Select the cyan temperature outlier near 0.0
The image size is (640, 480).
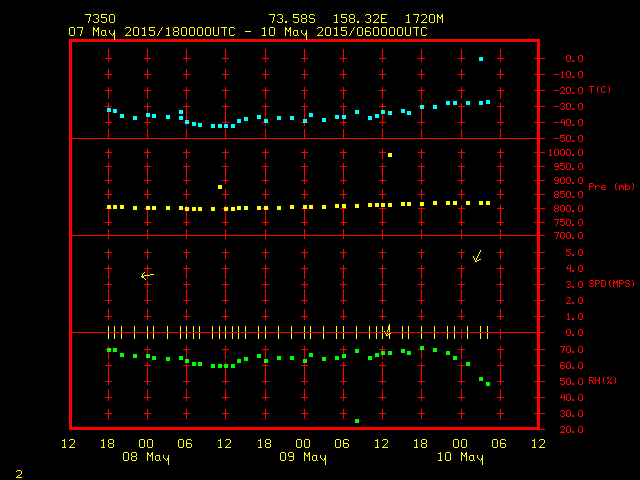[x=481, y=59]
